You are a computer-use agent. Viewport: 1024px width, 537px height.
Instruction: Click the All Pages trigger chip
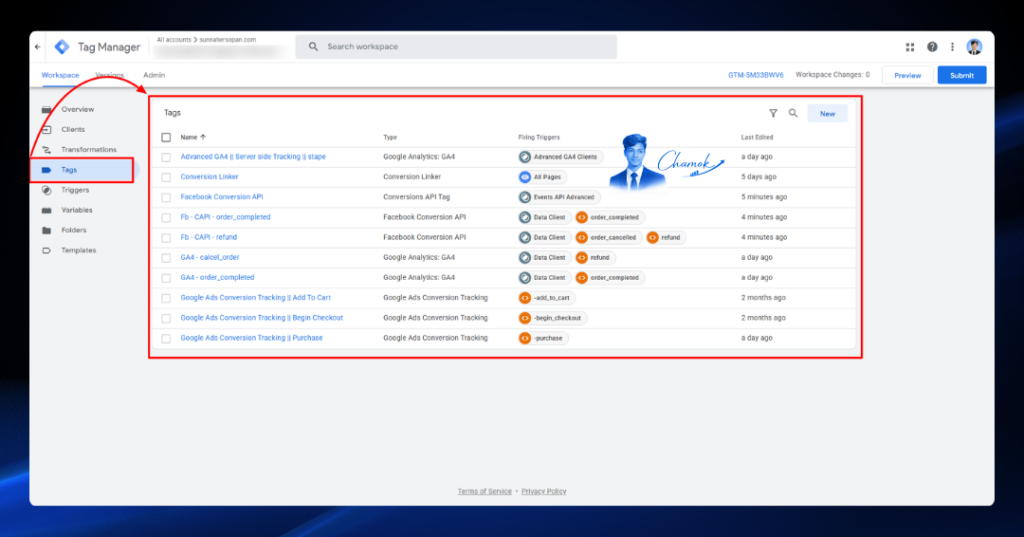542,177
